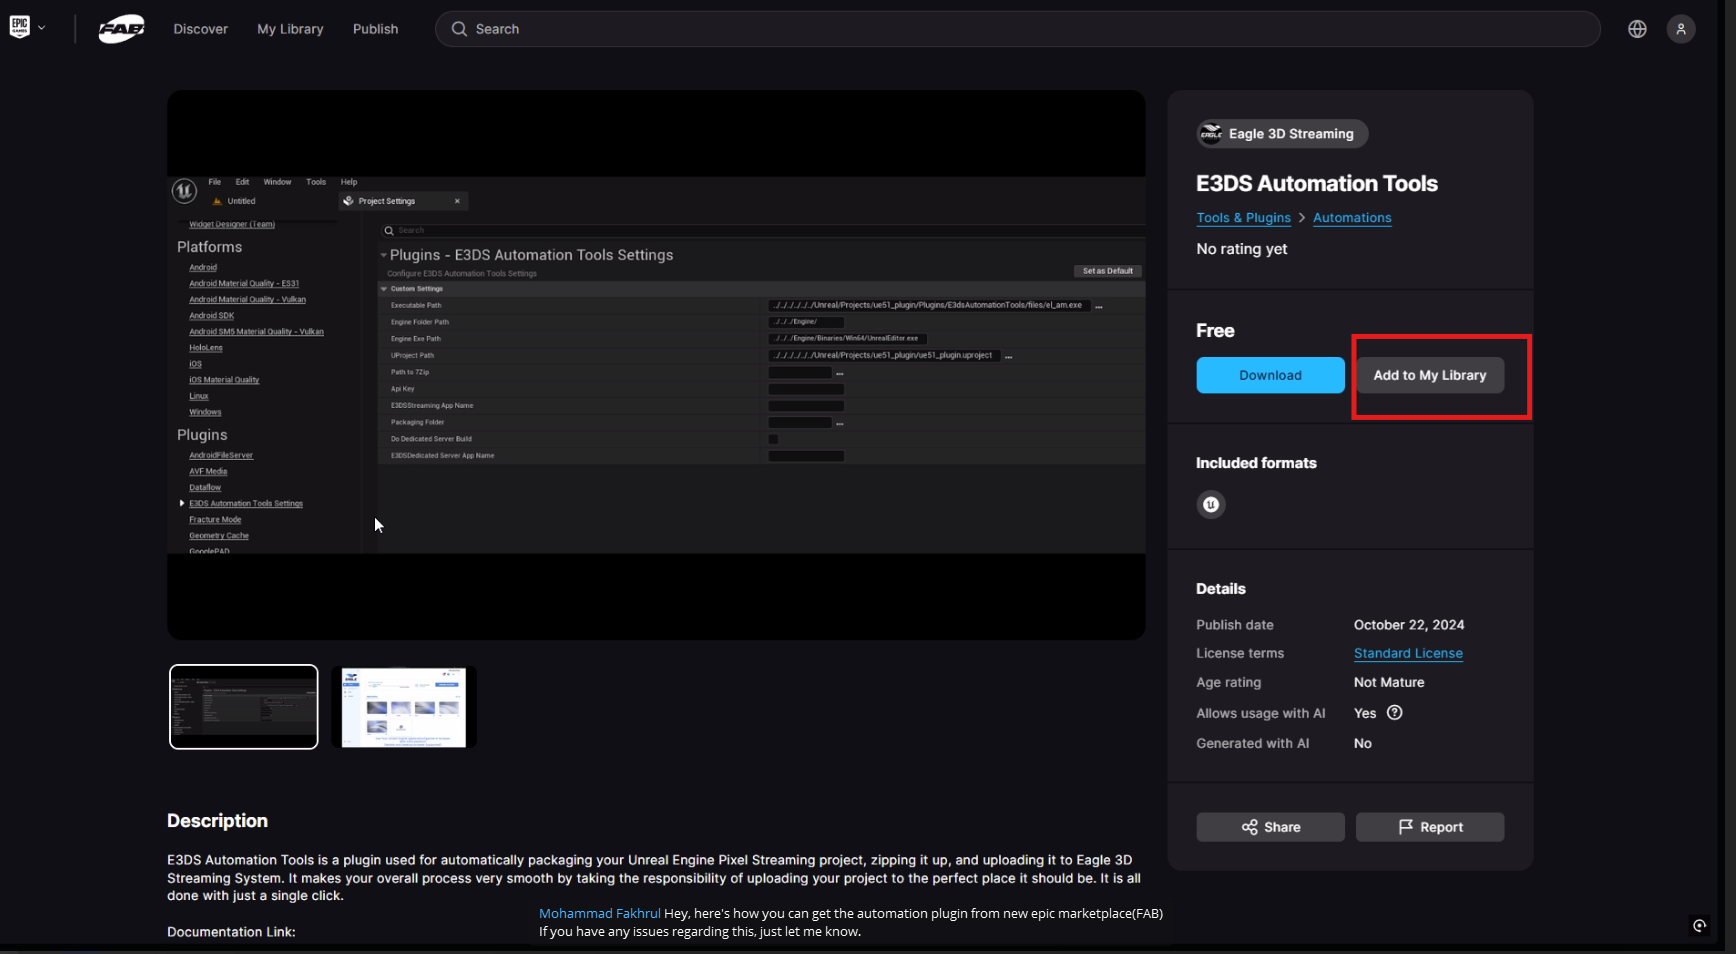Open the Epic Games dropdown chevron

(42, 28)
